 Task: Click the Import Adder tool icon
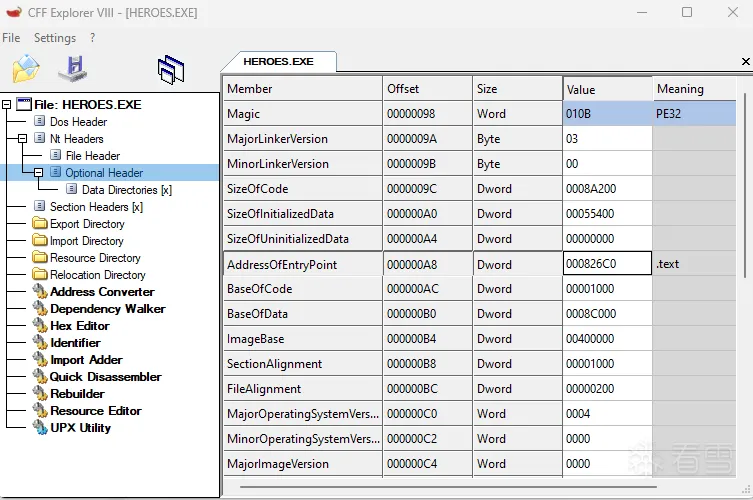click(40, 359)
